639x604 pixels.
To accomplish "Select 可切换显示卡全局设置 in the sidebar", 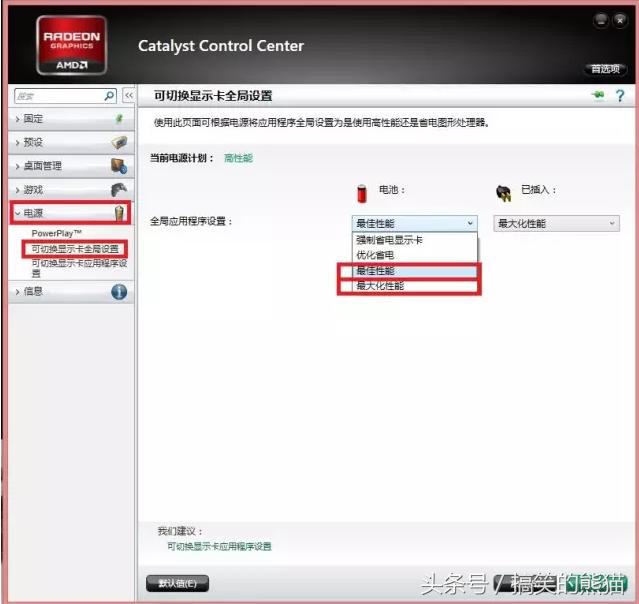I will coord(75,249).
